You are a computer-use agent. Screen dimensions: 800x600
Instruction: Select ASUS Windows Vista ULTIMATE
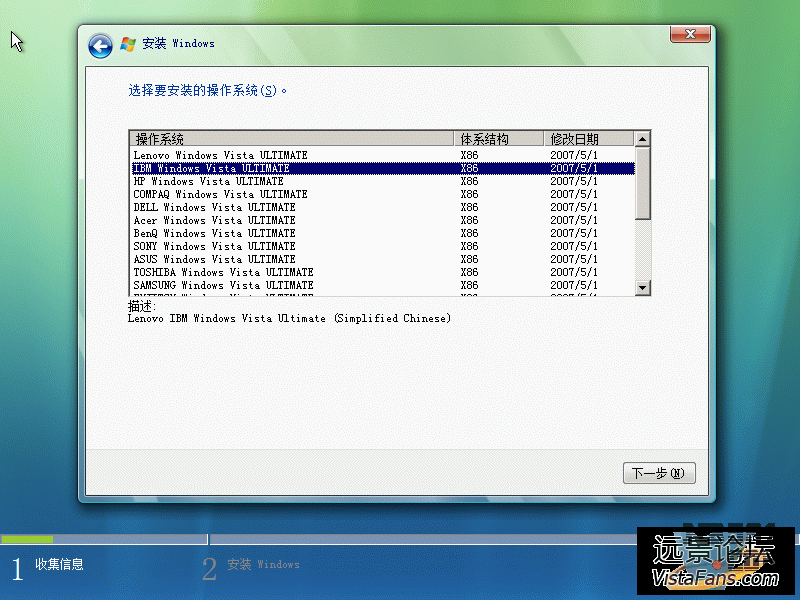(x=214, y=259)
